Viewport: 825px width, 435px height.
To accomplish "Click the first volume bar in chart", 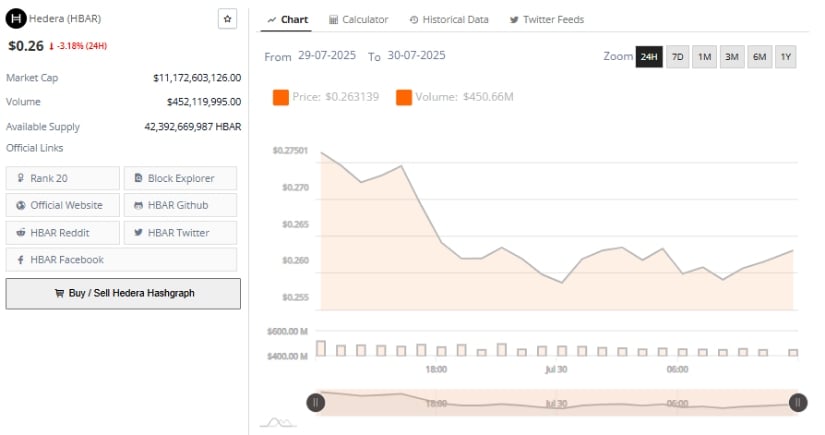I will 320,348.
